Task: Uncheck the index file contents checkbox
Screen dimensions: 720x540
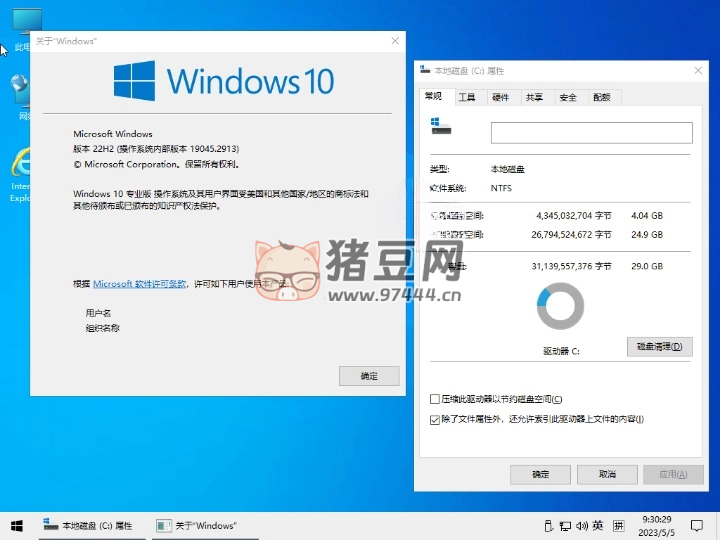Action: [x=434, y=419]
